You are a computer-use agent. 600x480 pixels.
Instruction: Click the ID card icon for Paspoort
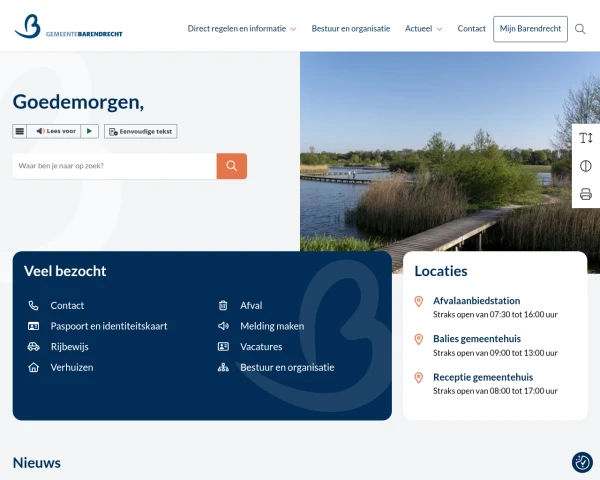tap(33, 326)
